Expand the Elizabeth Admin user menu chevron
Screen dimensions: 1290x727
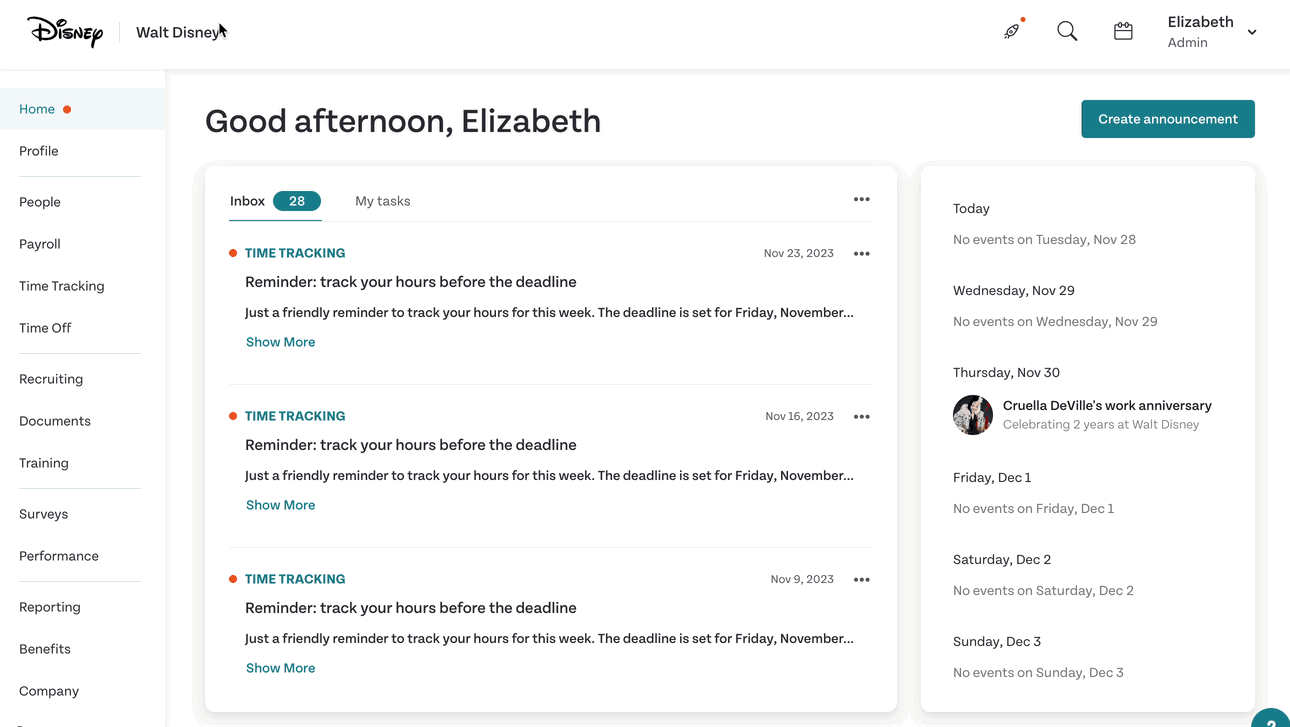pyautogui.click(x=1251, y=32)
